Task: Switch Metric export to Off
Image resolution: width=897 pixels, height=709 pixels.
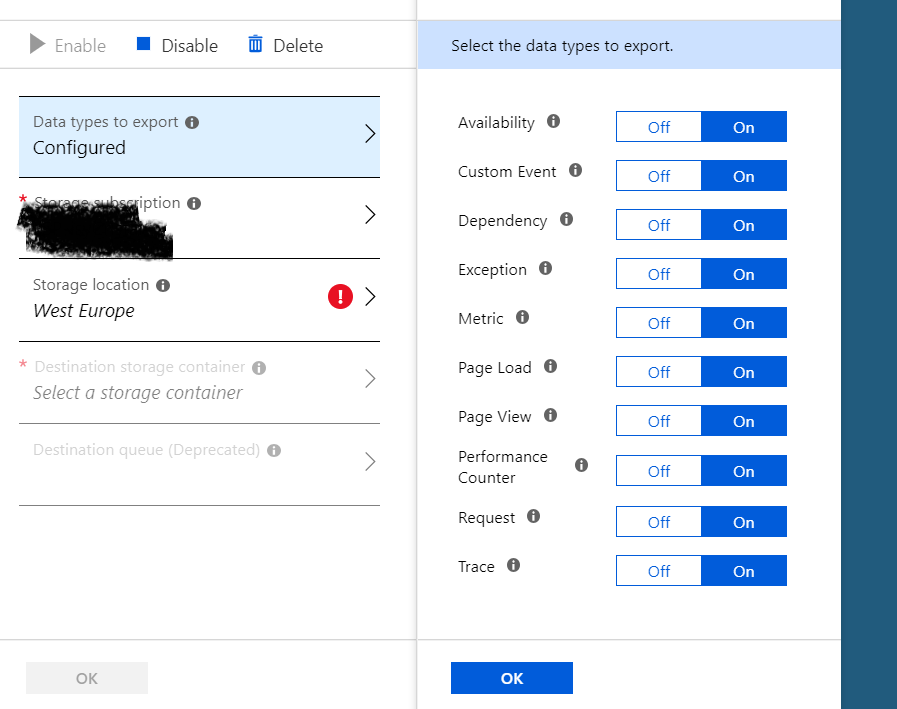Action: 658,323
